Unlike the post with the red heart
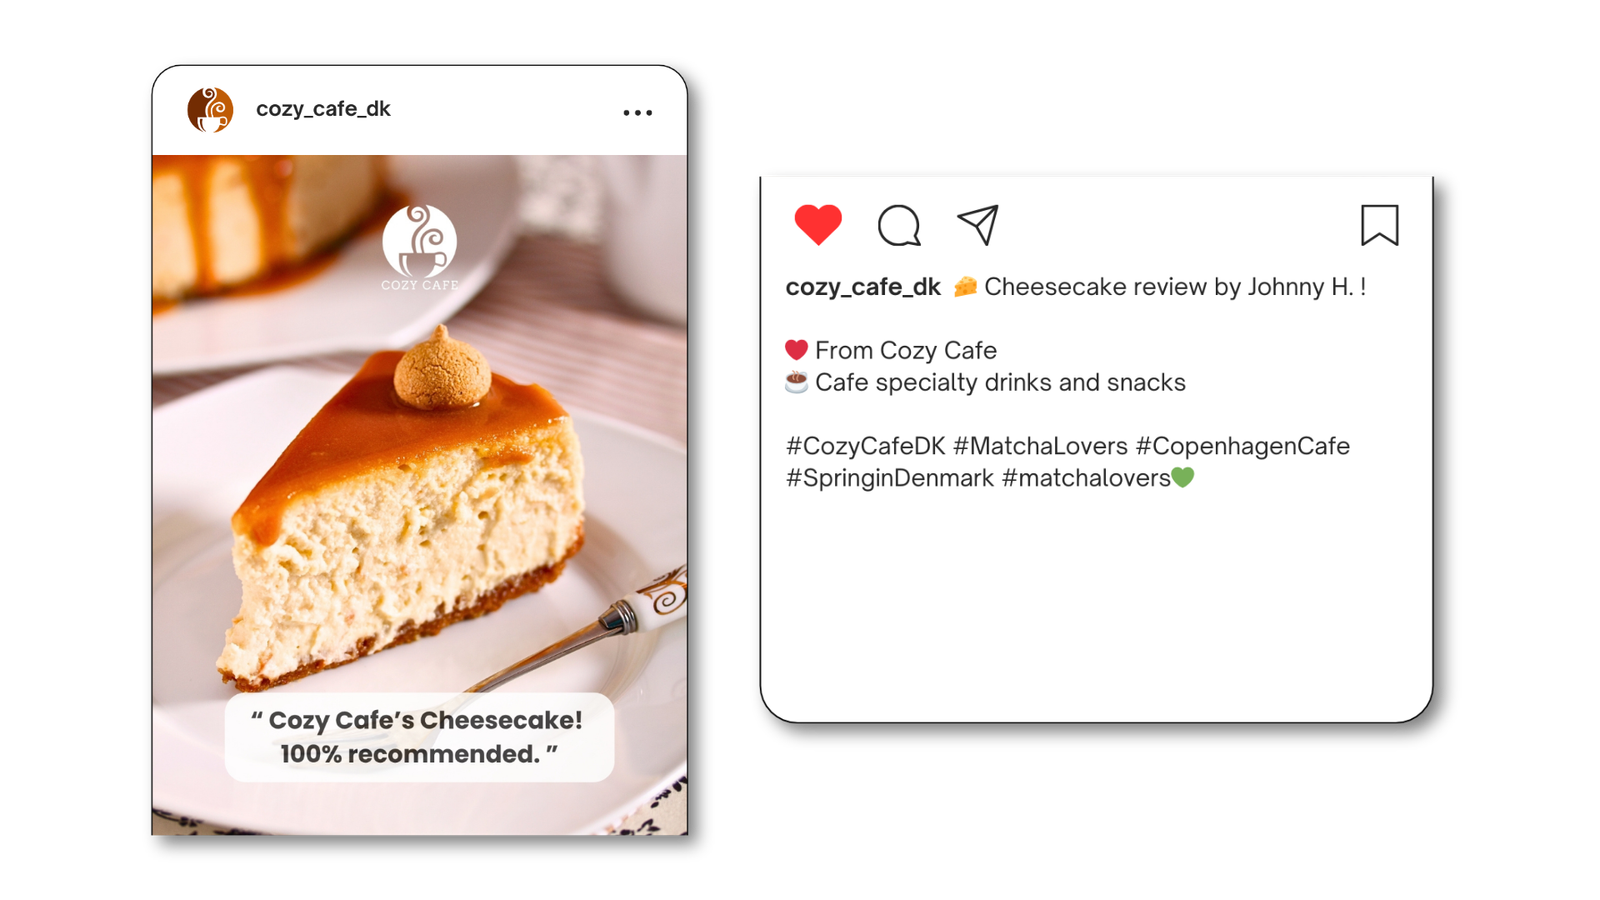 [x=818, y=224]
